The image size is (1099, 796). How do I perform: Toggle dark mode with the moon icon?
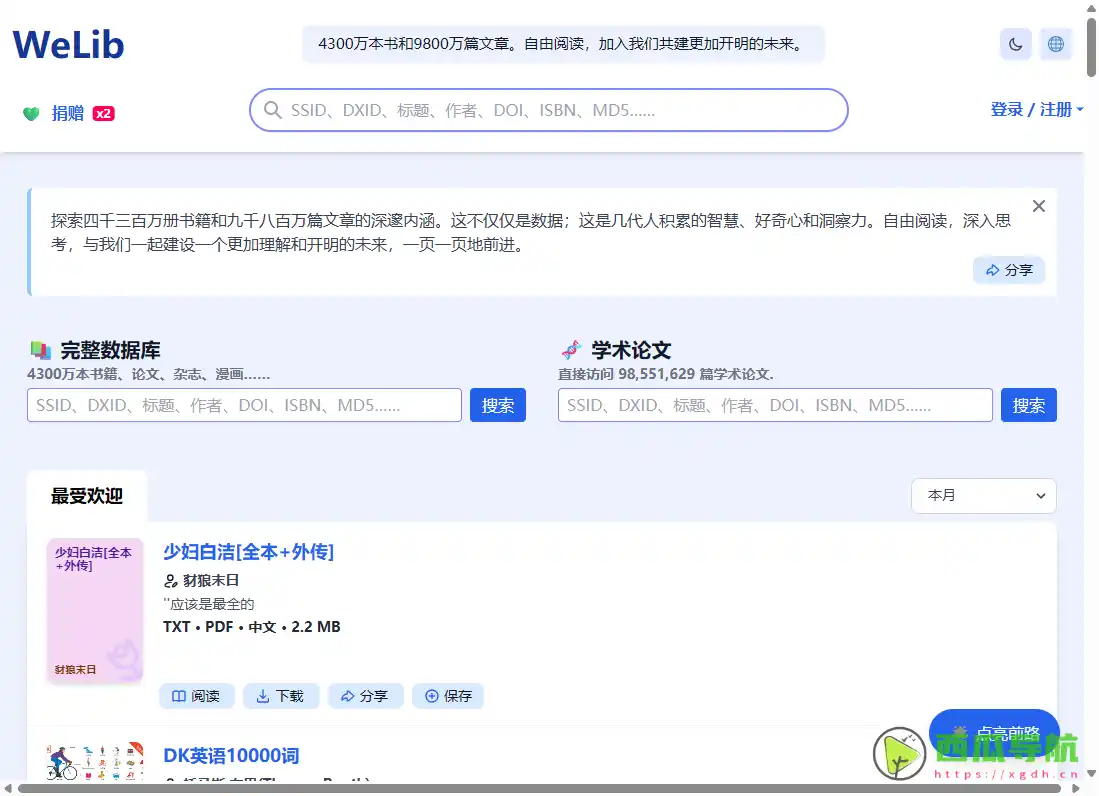coord(1016,44)
